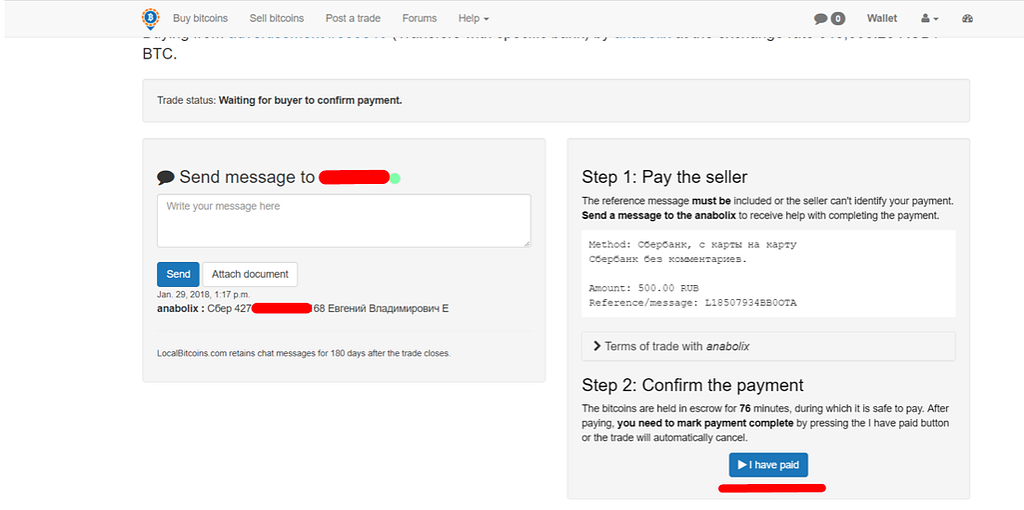Open the Wallet page
This screenshot has height=510, width=1024.
(x=882, y=18)
